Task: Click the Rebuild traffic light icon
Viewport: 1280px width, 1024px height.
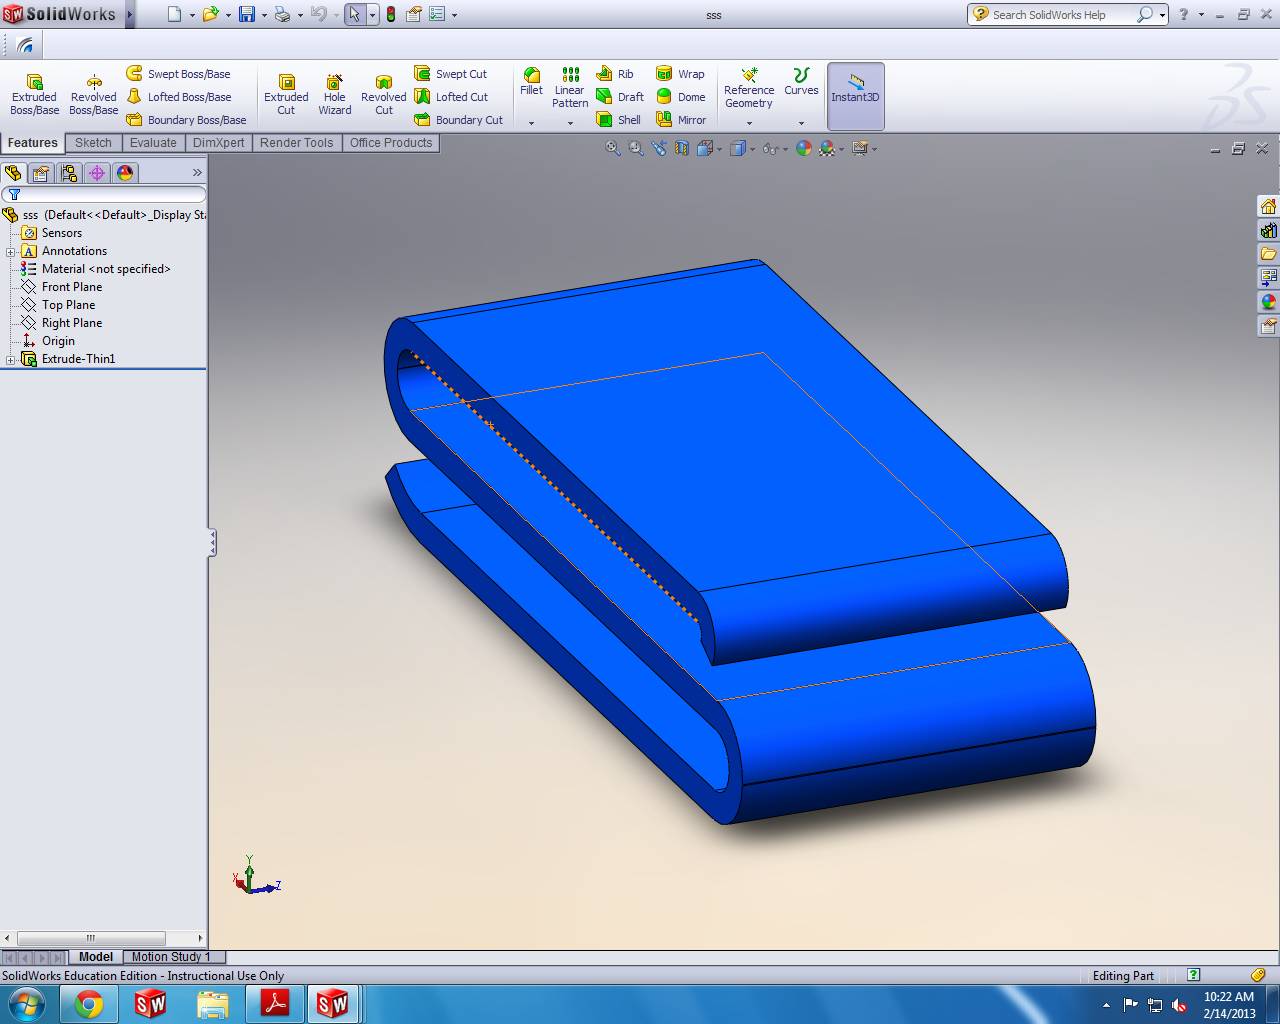Action: pos(390,14)
